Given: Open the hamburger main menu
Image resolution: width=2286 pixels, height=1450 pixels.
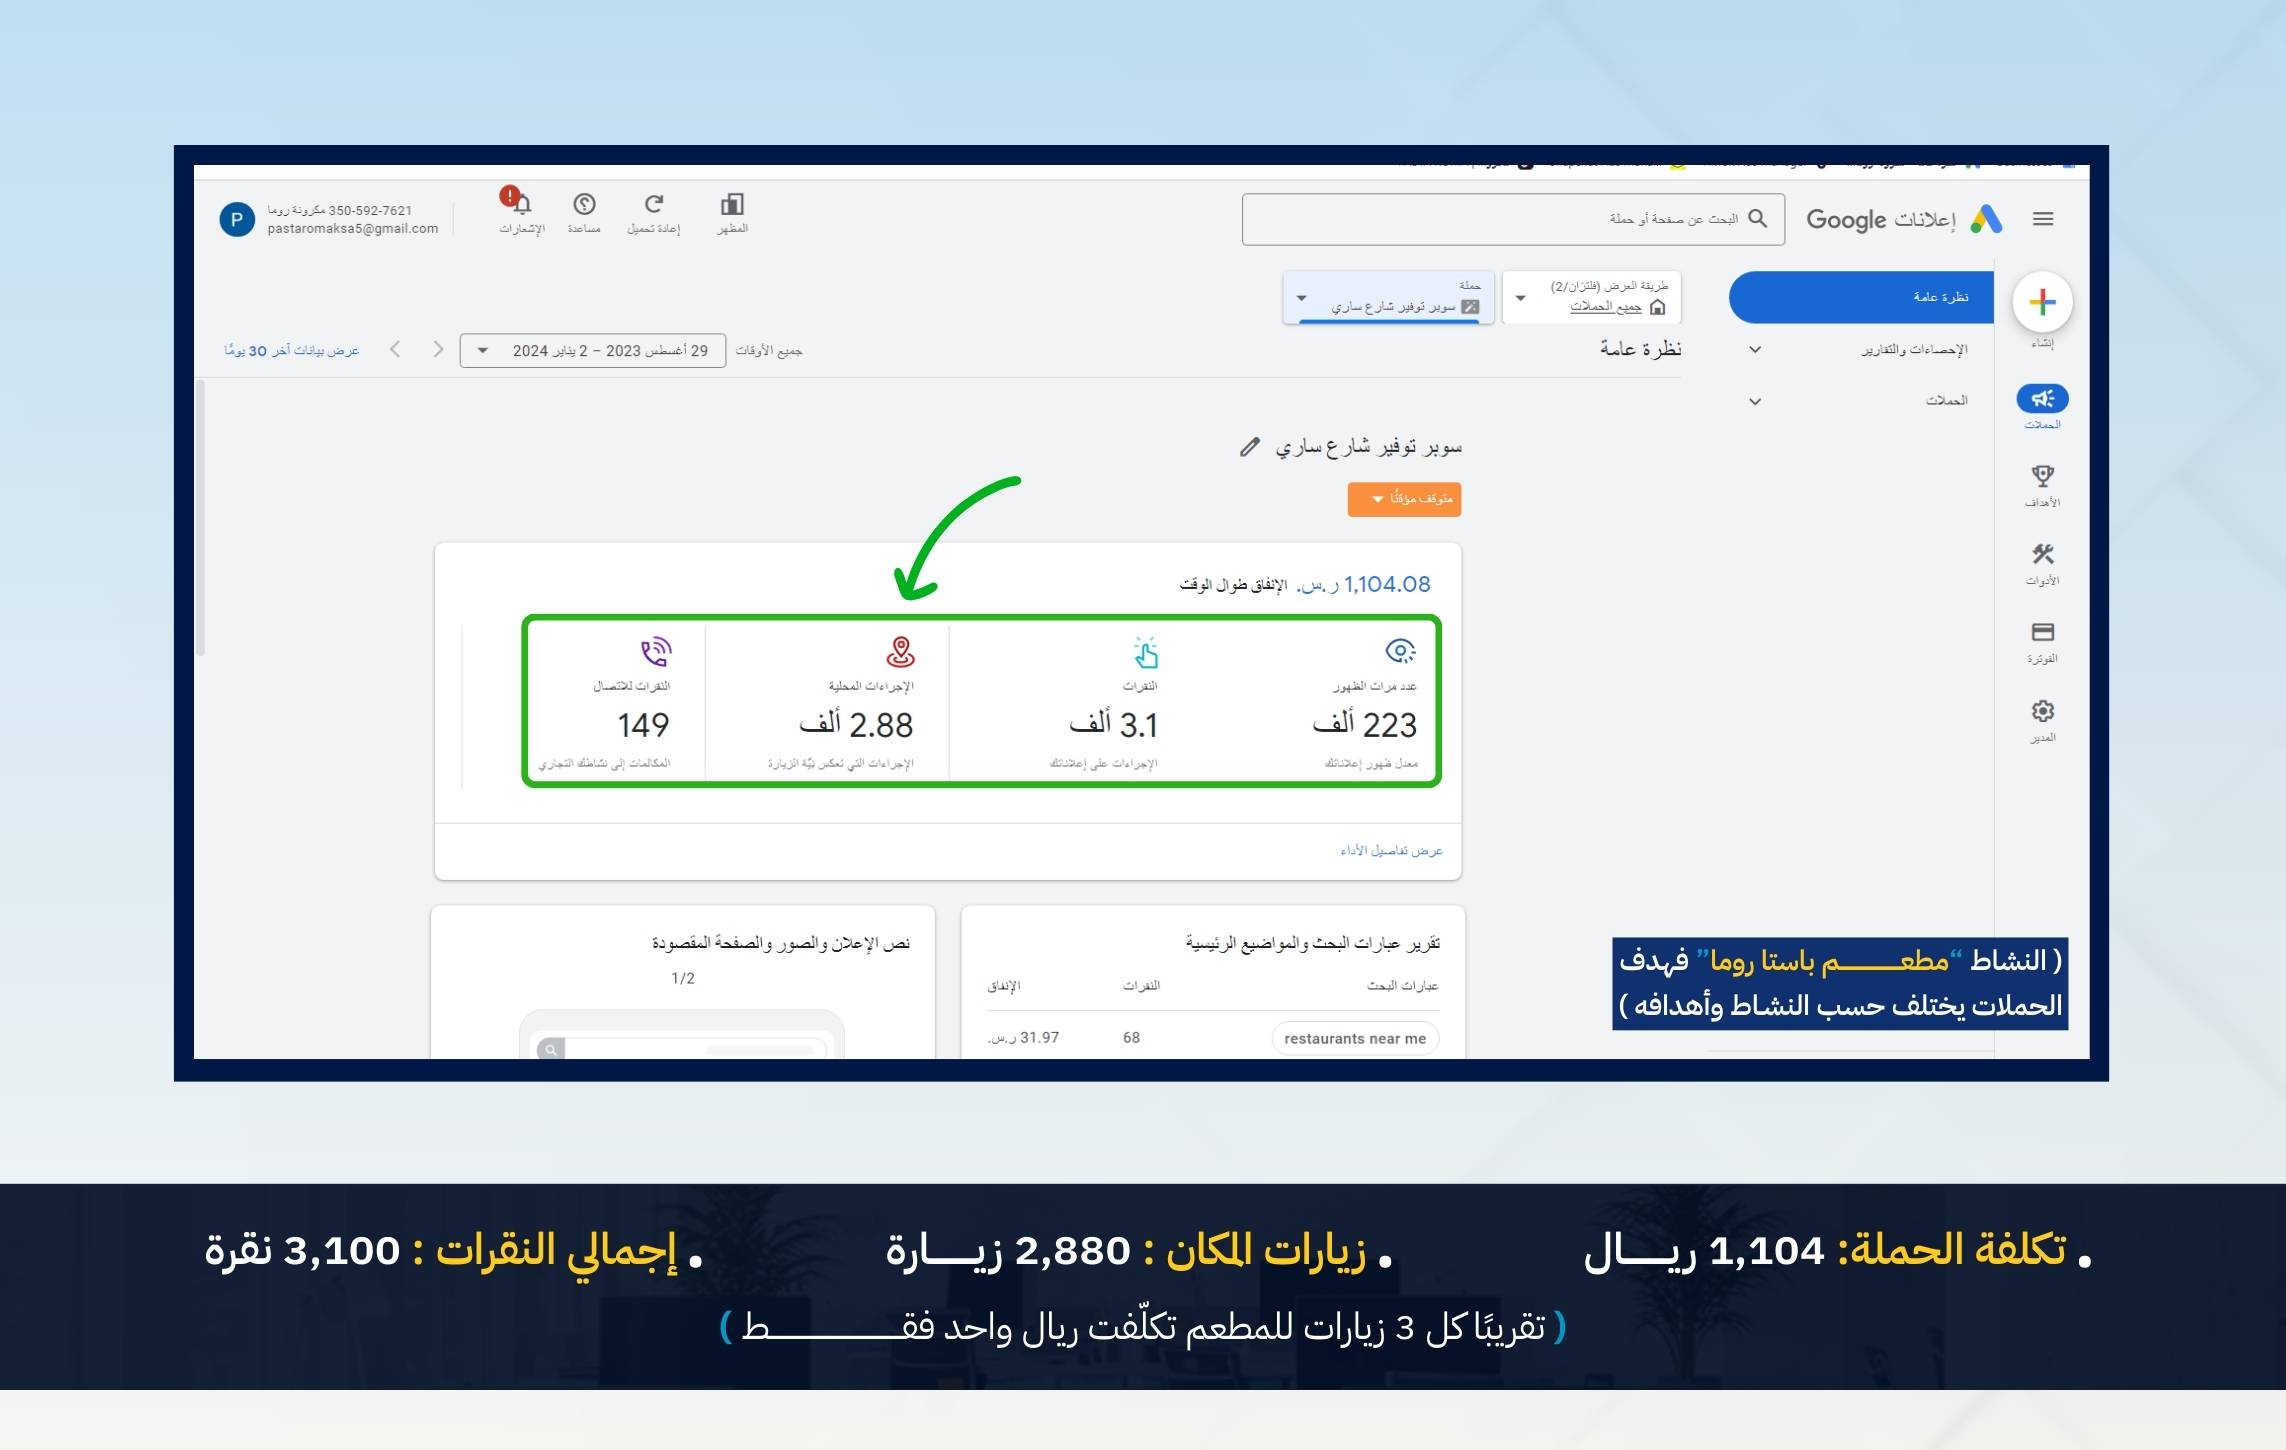Looking at the screenshot, I should coord(2043,219).
